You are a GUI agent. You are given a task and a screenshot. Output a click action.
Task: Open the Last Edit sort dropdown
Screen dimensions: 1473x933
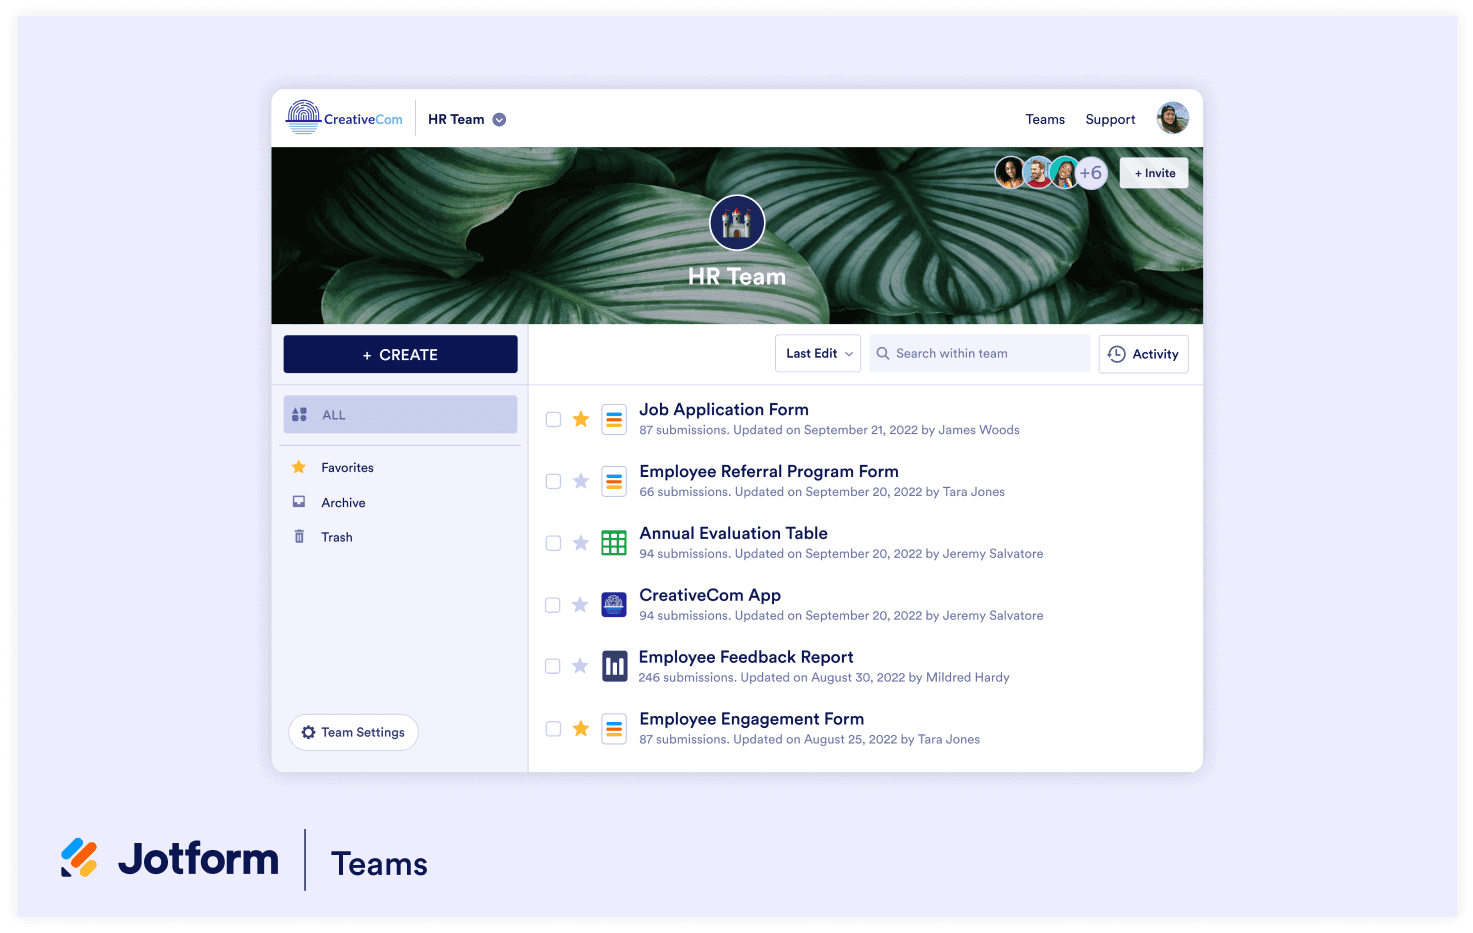point(818,354)
